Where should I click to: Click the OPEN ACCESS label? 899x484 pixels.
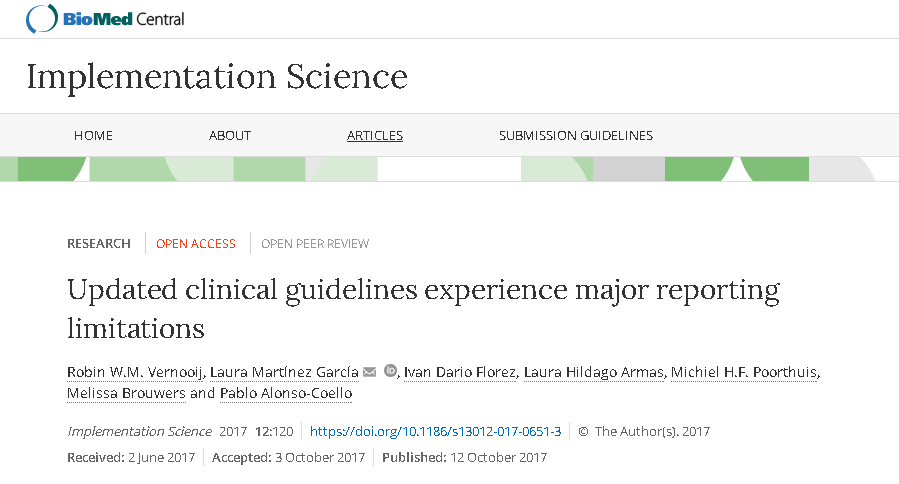196,244
